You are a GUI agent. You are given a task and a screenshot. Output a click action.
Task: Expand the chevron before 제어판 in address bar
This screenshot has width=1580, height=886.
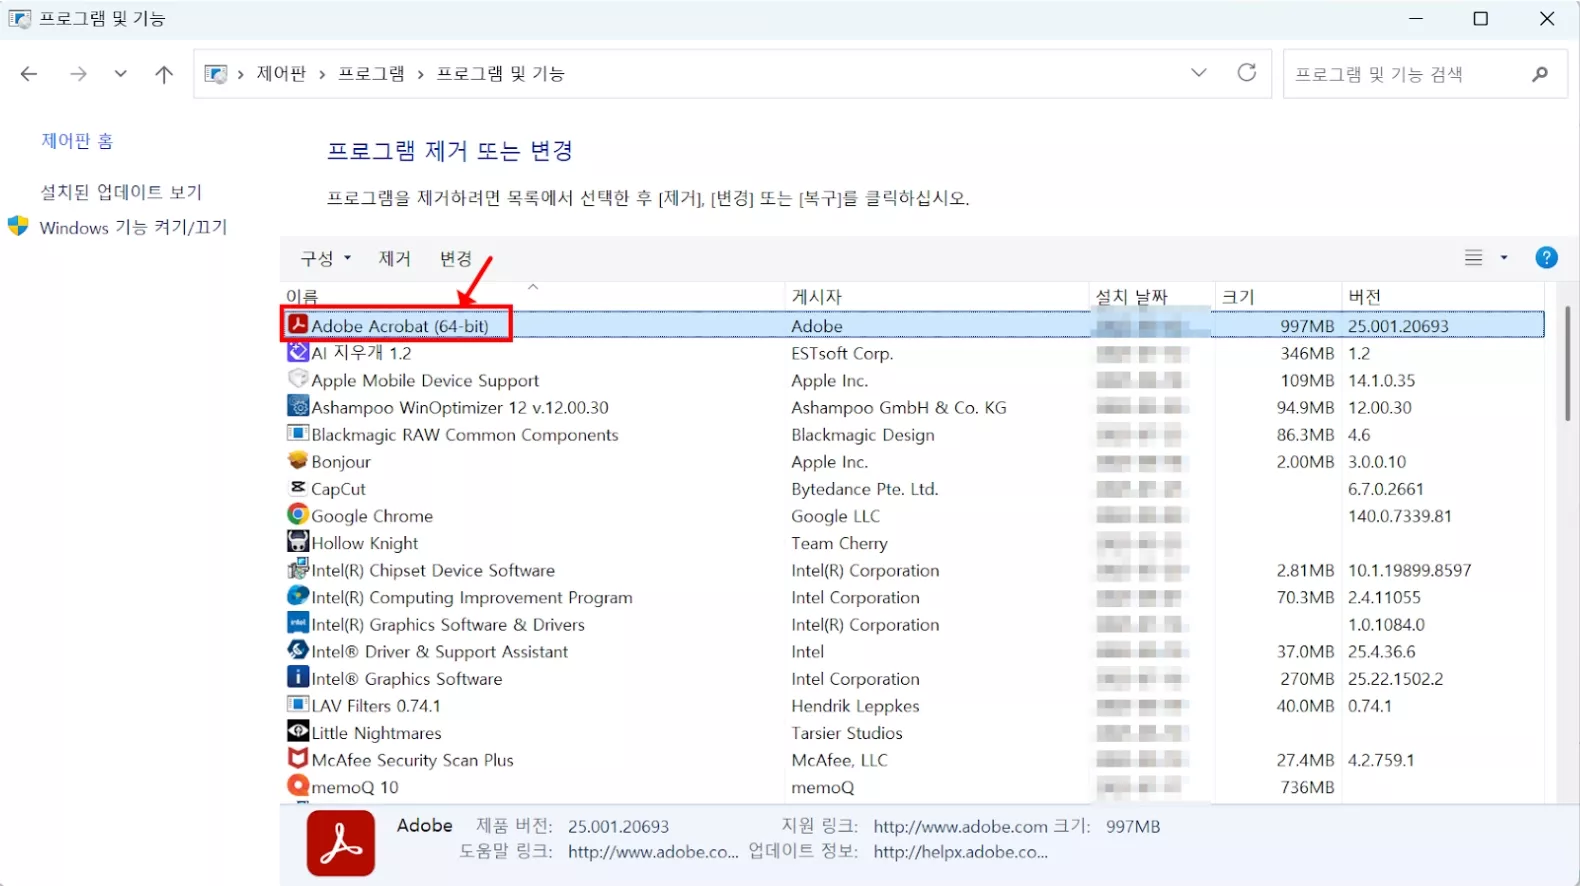coord(241,74)
